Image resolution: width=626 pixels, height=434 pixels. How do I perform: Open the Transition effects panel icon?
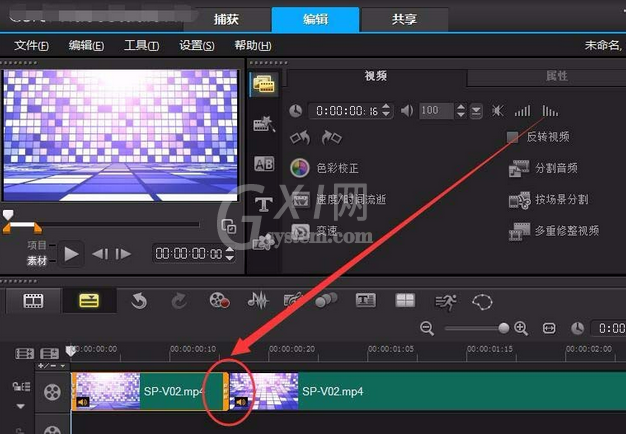pos(264,124)
